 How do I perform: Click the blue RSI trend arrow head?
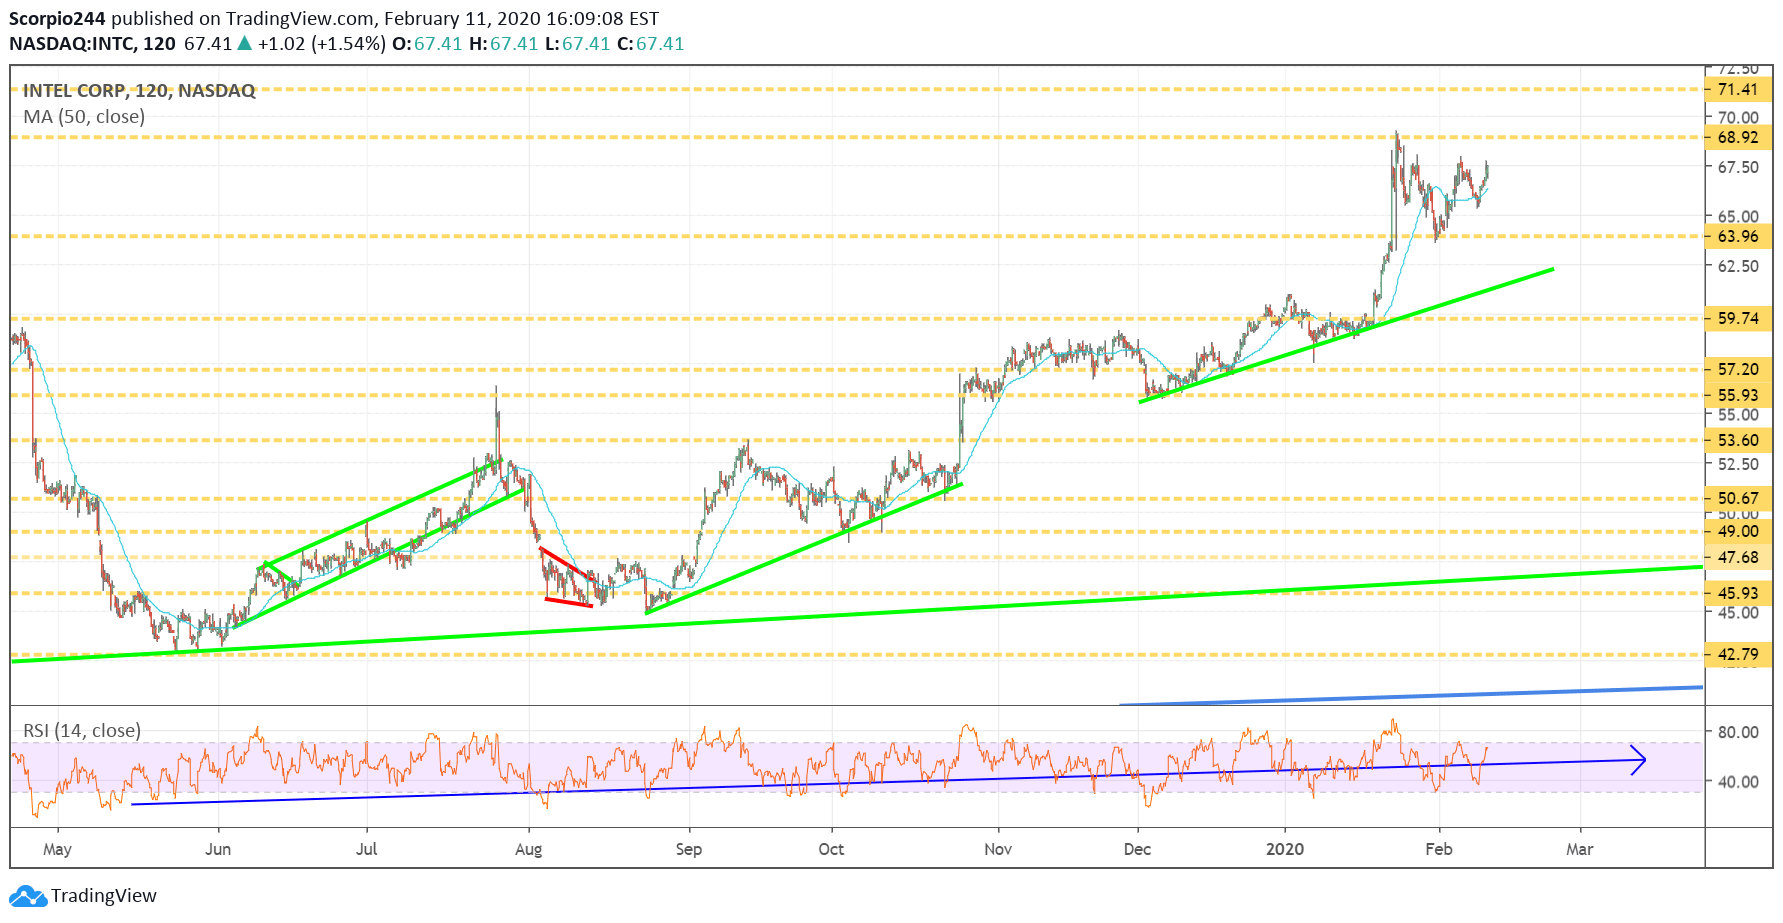click(1637, 761)
